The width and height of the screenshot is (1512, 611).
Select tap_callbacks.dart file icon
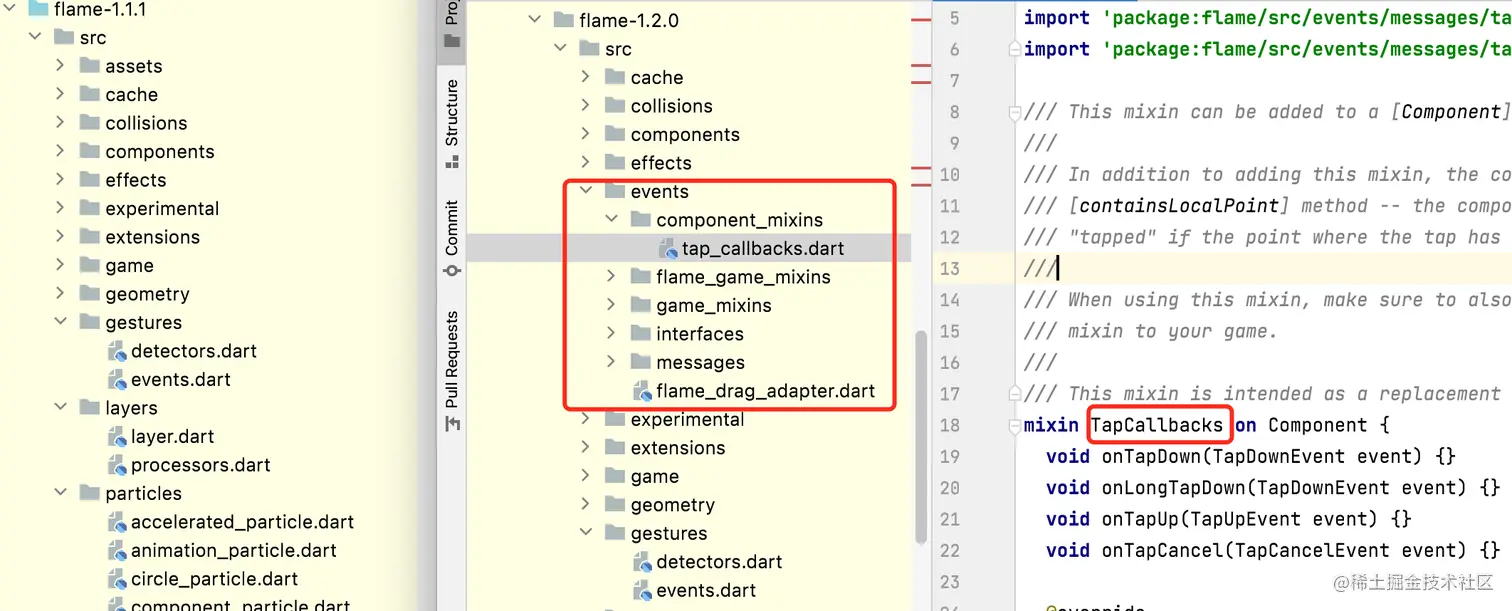coord(668,249)
